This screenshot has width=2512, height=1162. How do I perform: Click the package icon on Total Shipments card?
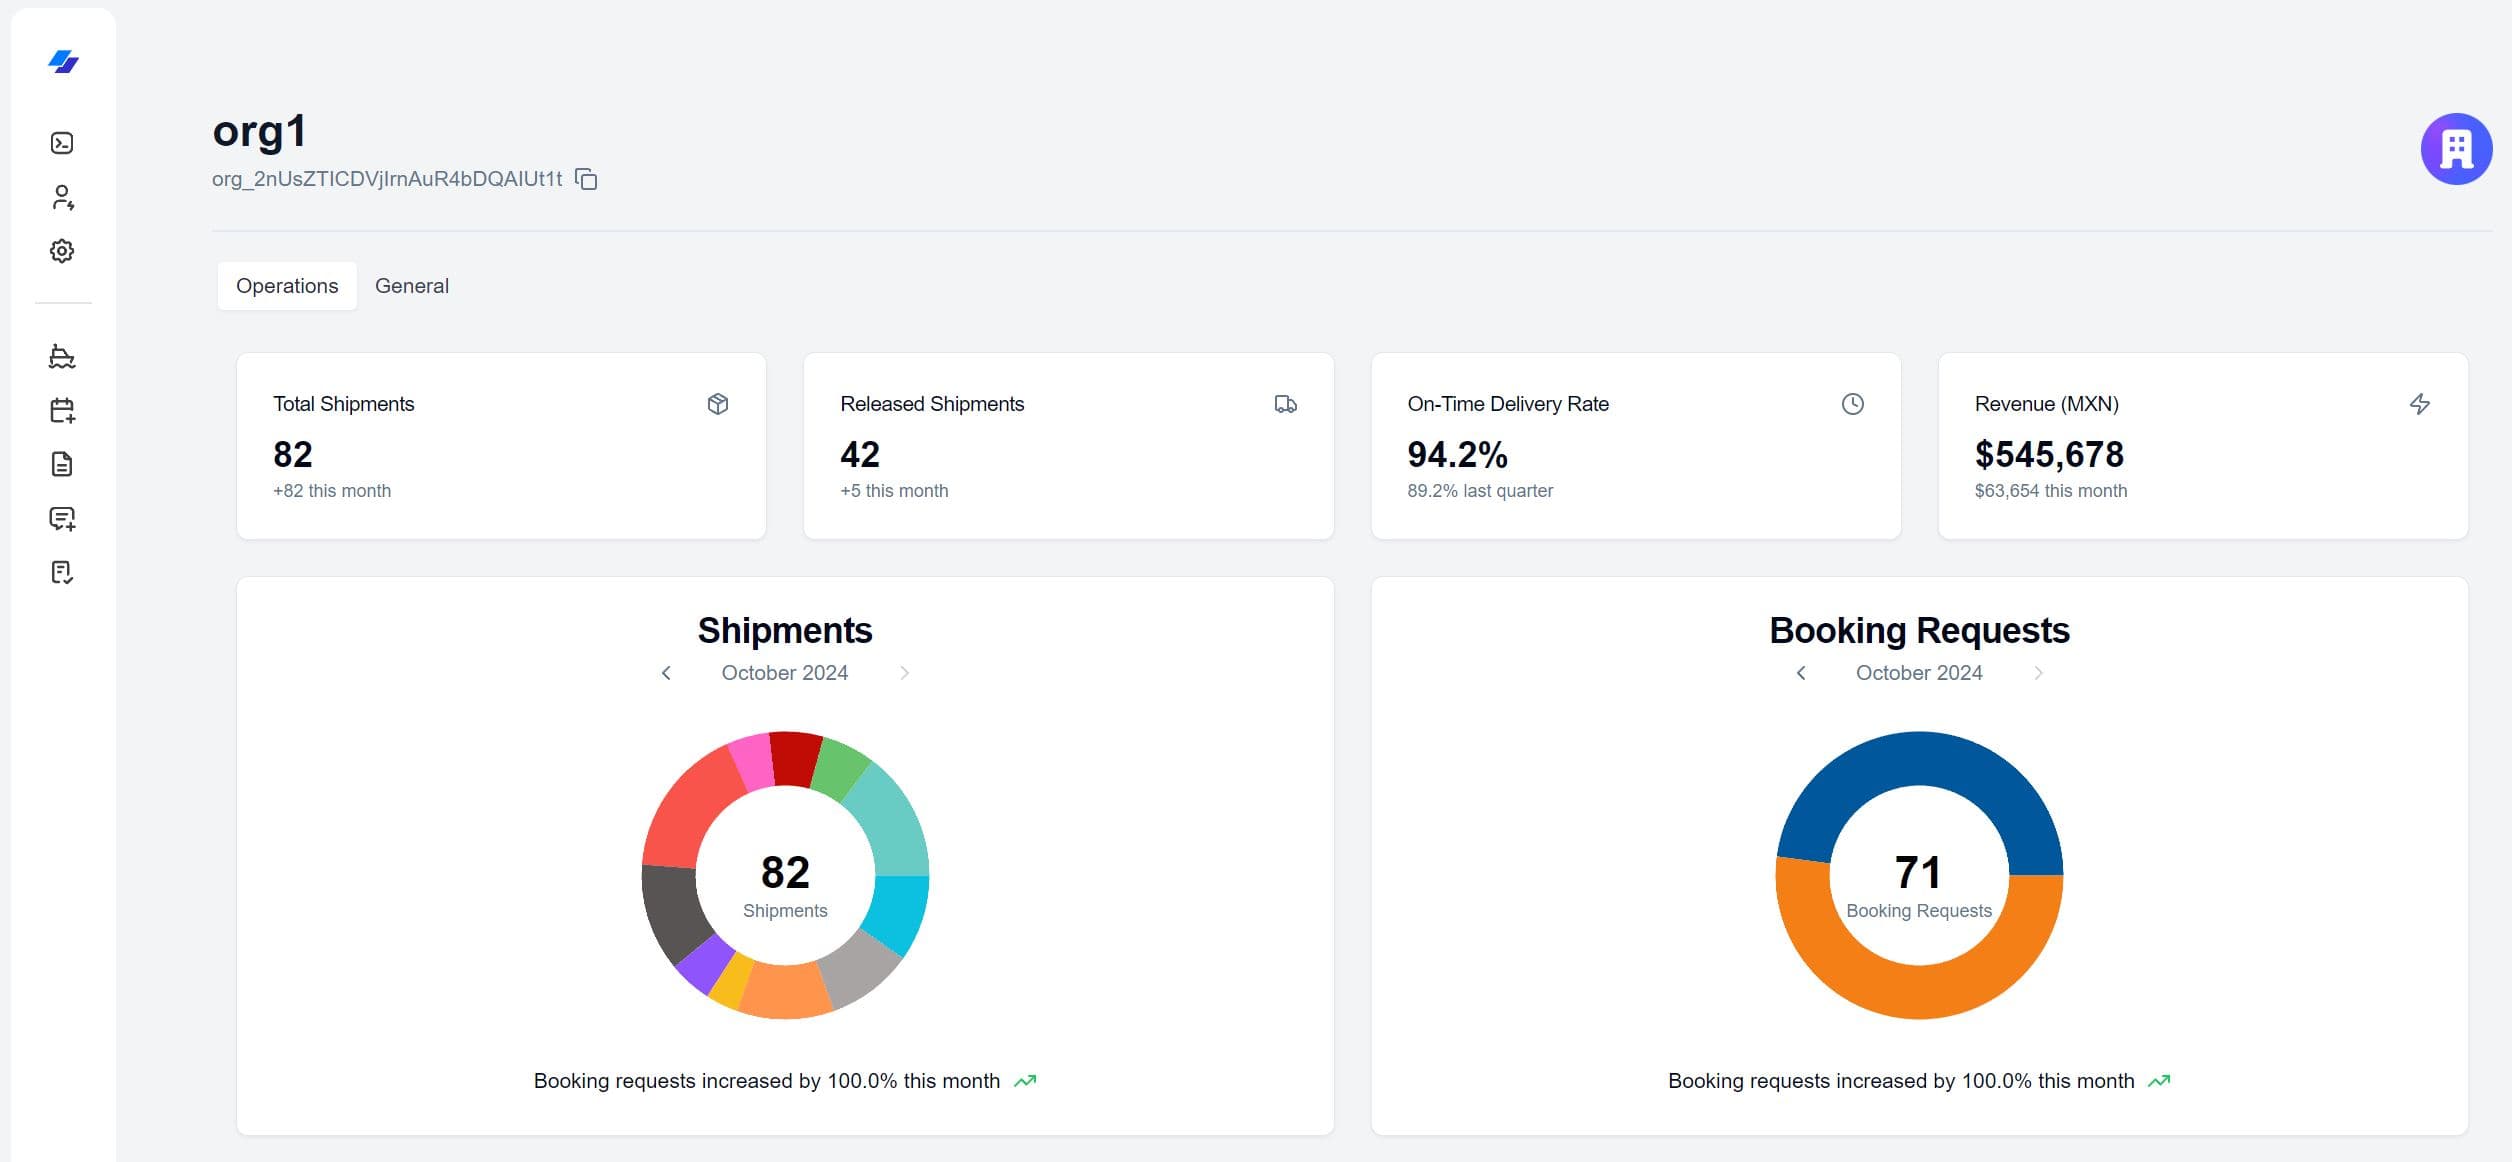tap(719, 404)
